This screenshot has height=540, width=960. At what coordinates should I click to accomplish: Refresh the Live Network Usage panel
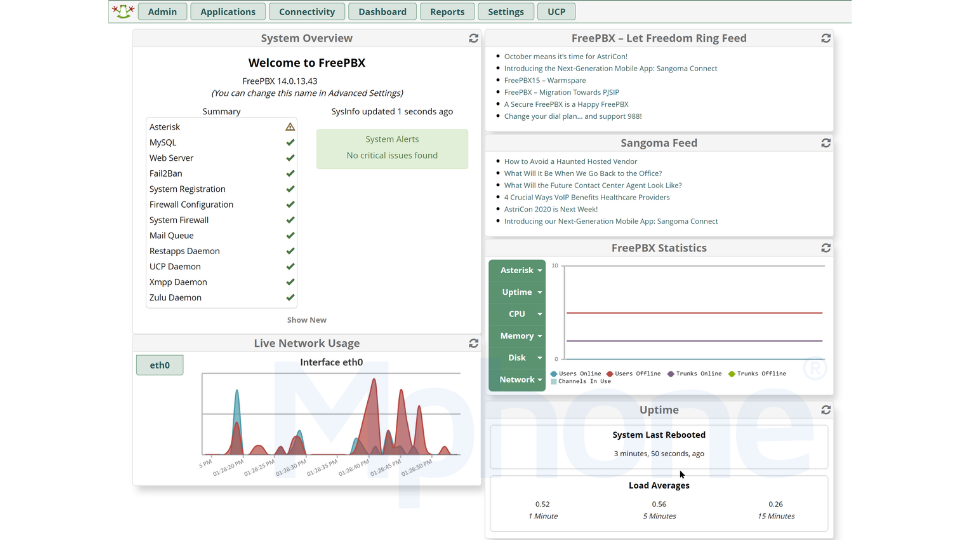[473, 343]
